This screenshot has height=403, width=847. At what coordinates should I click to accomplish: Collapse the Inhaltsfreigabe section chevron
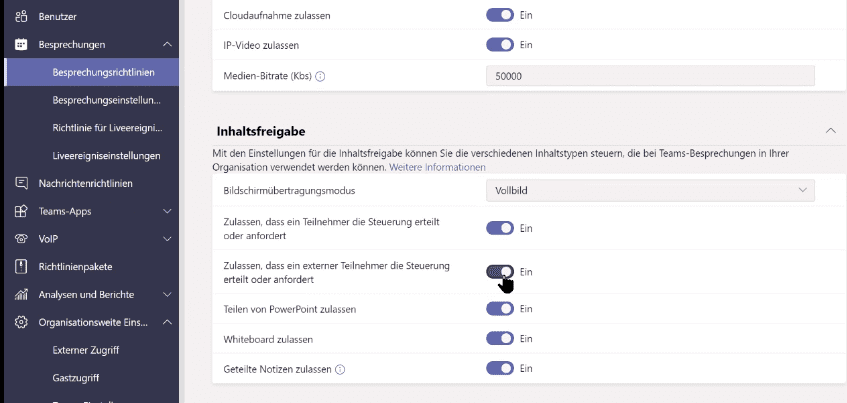828,131
